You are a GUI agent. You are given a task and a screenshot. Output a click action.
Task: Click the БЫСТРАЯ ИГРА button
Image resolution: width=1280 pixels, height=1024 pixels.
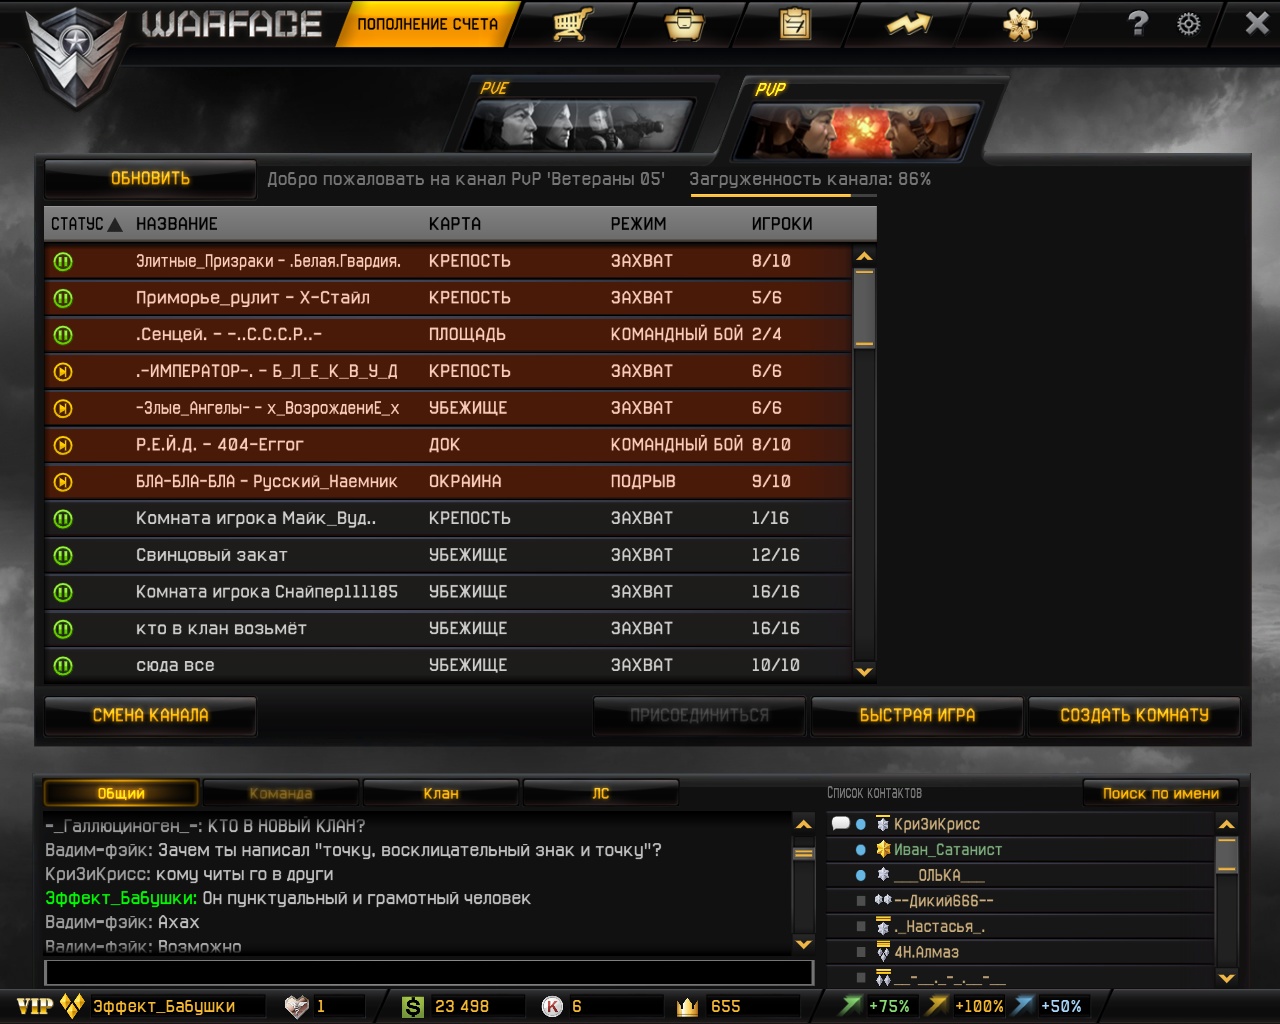(x=917, y=716)
